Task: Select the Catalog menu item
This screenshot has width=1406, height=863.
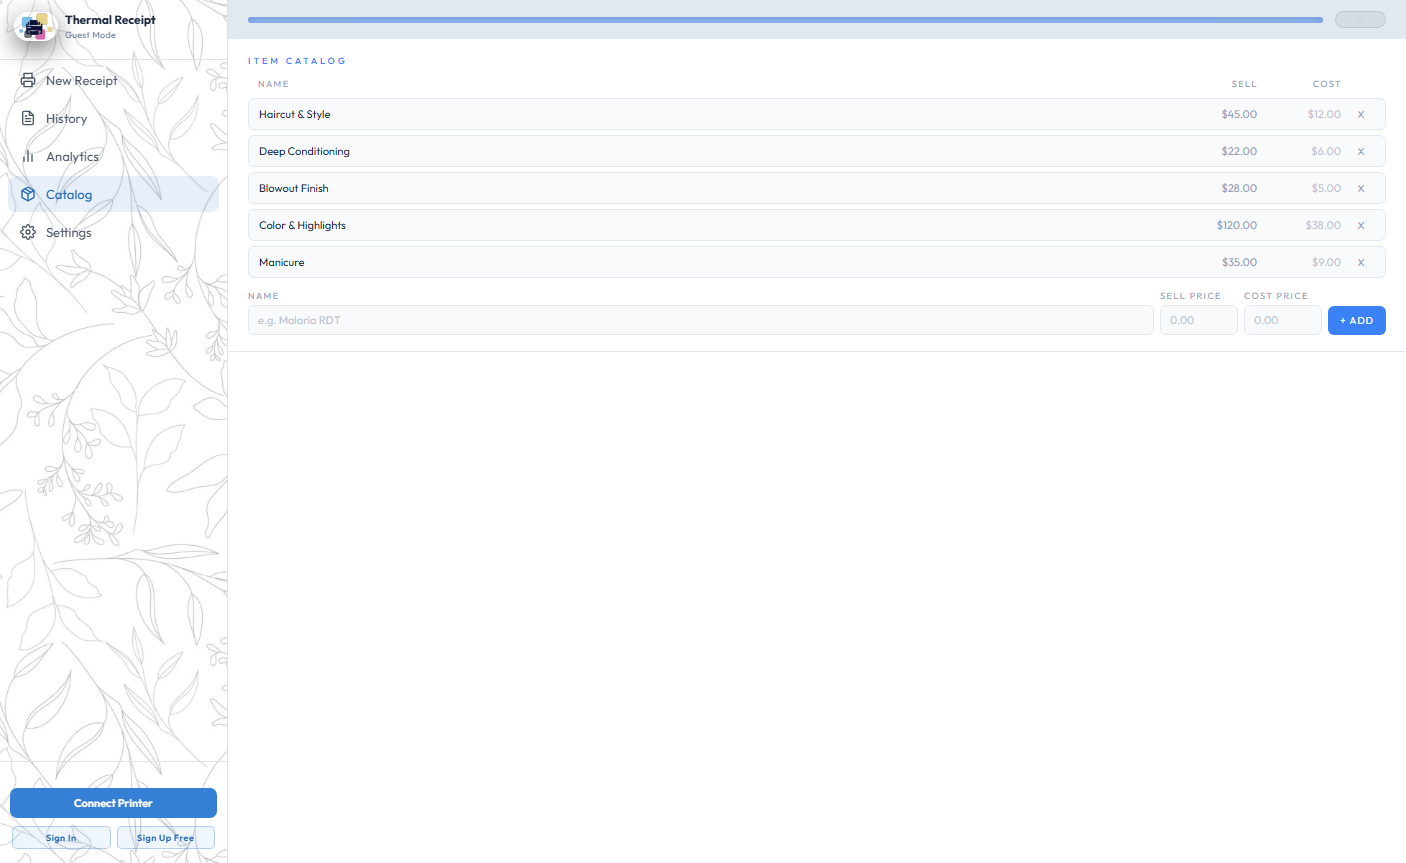Action: [x=113, y=194]
